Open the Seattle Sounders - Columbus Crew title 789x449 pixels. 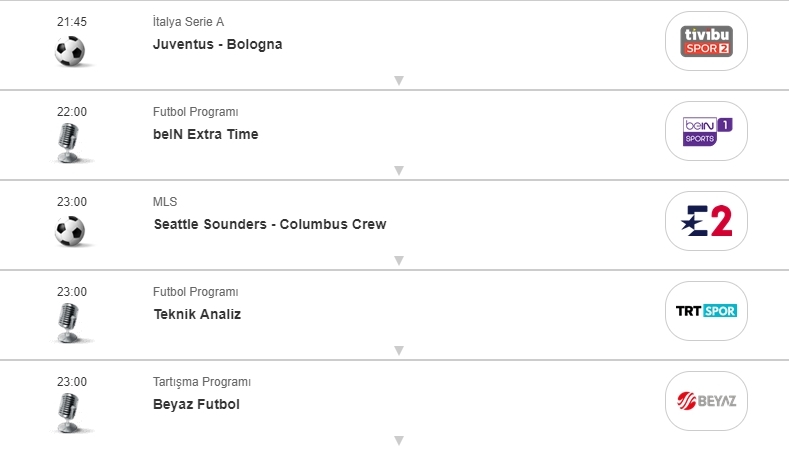(269, 224)
